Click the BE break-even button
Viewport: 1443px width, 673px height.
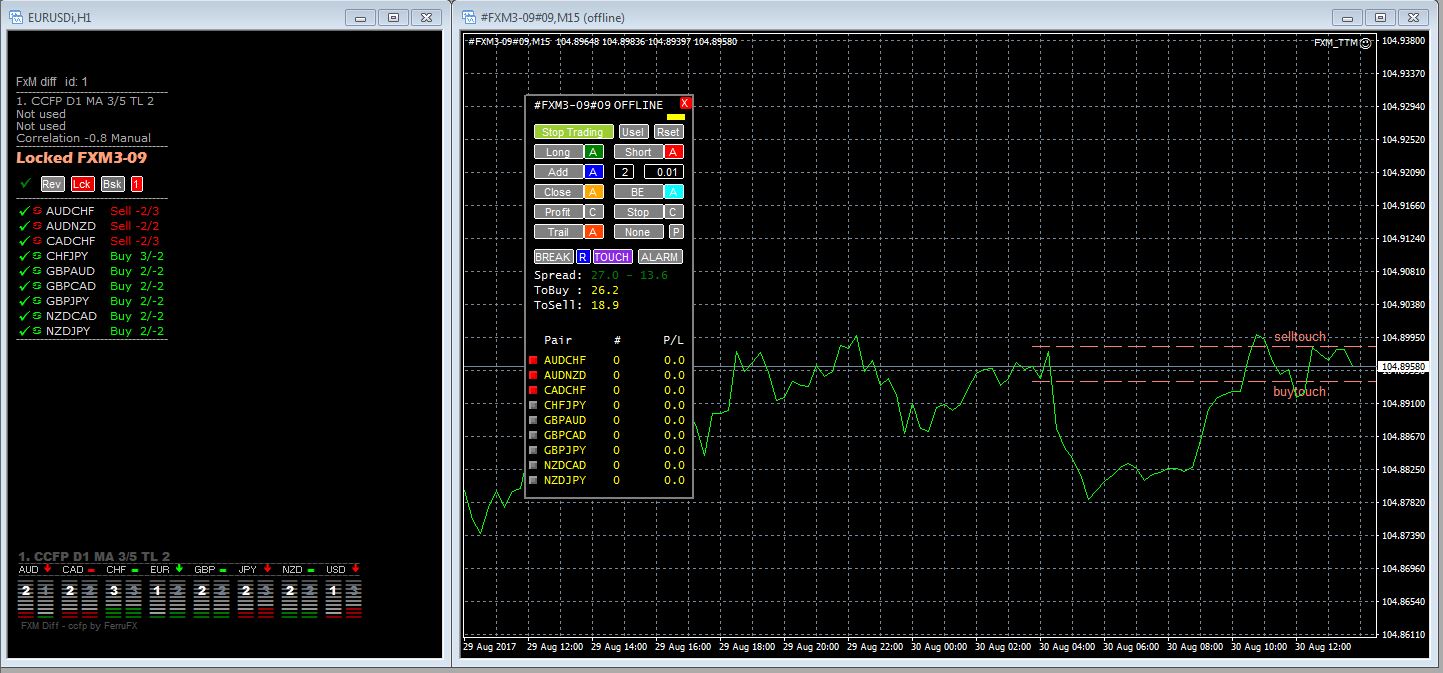pyautogui.click(x=639, y=192)
